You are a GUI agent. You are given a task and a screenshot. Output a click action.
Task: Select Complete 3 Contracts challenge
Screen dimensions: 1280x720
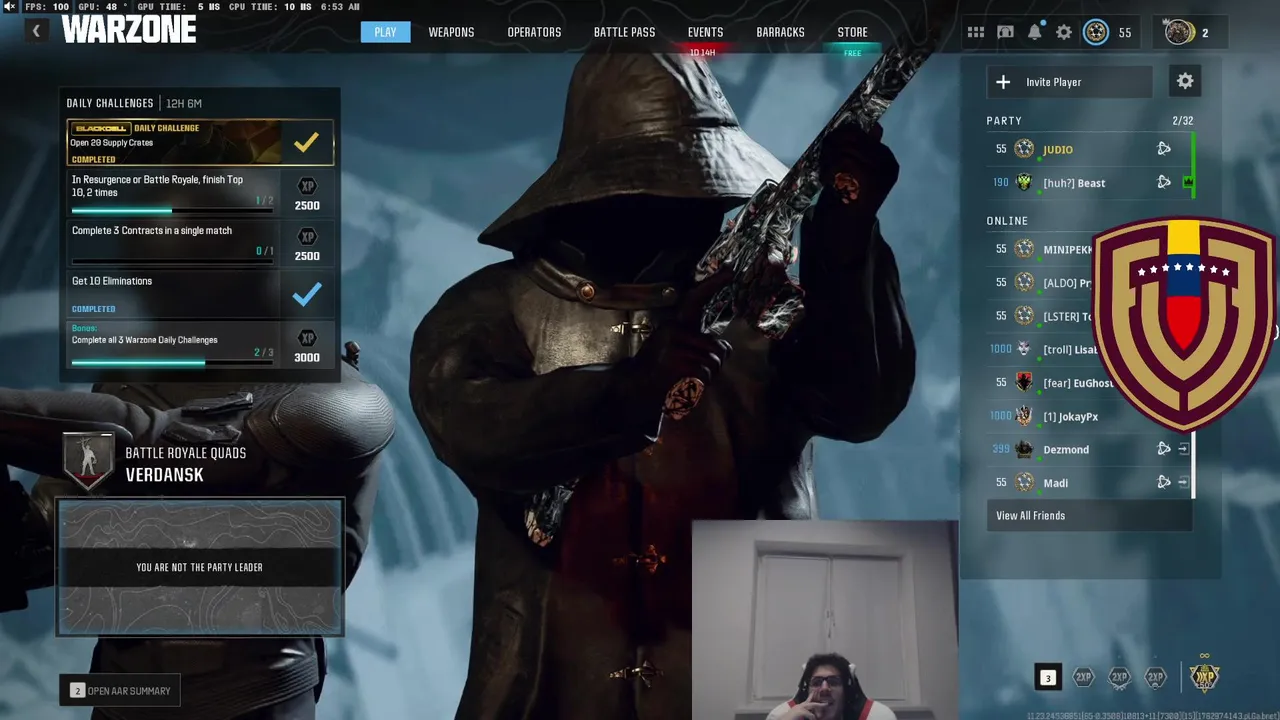click(x=200, y=243)
